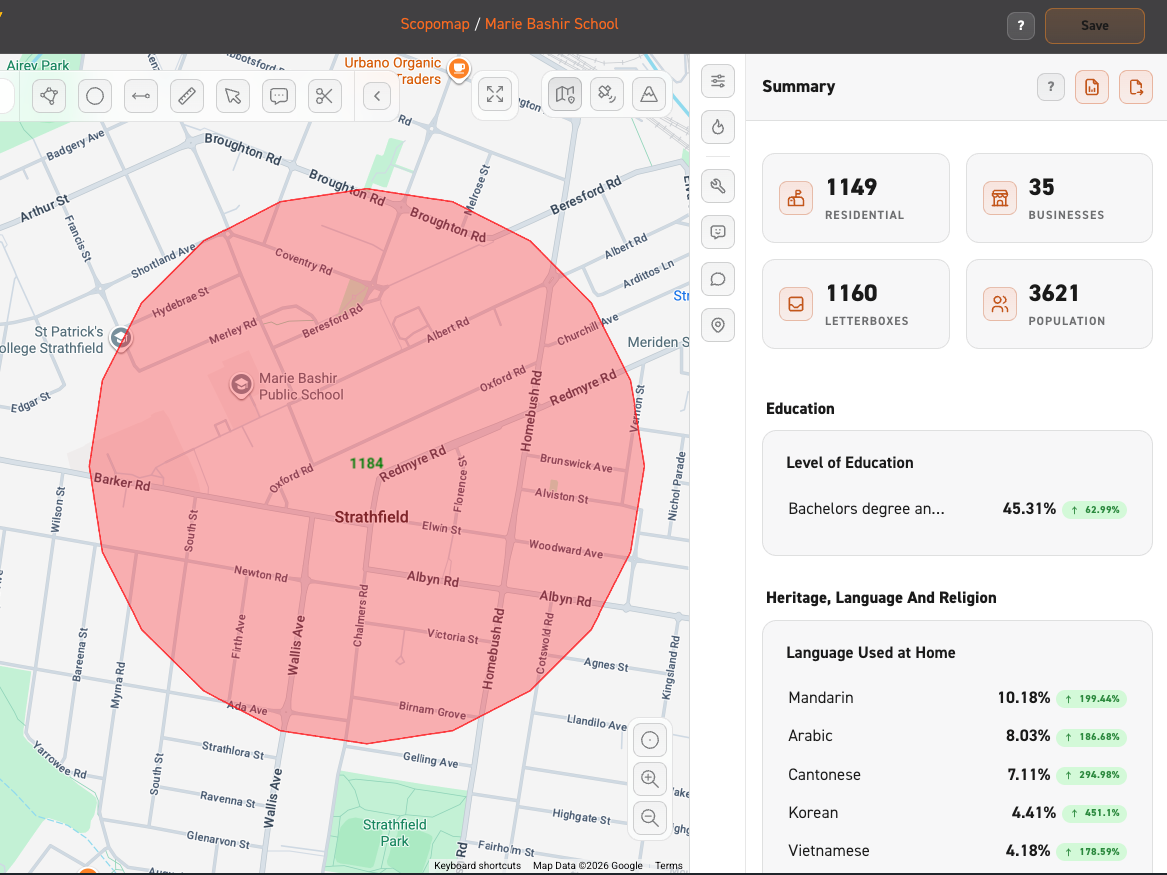Open Google map Terms link
The height and width of the screenshot is (875, 1167).
668,865
